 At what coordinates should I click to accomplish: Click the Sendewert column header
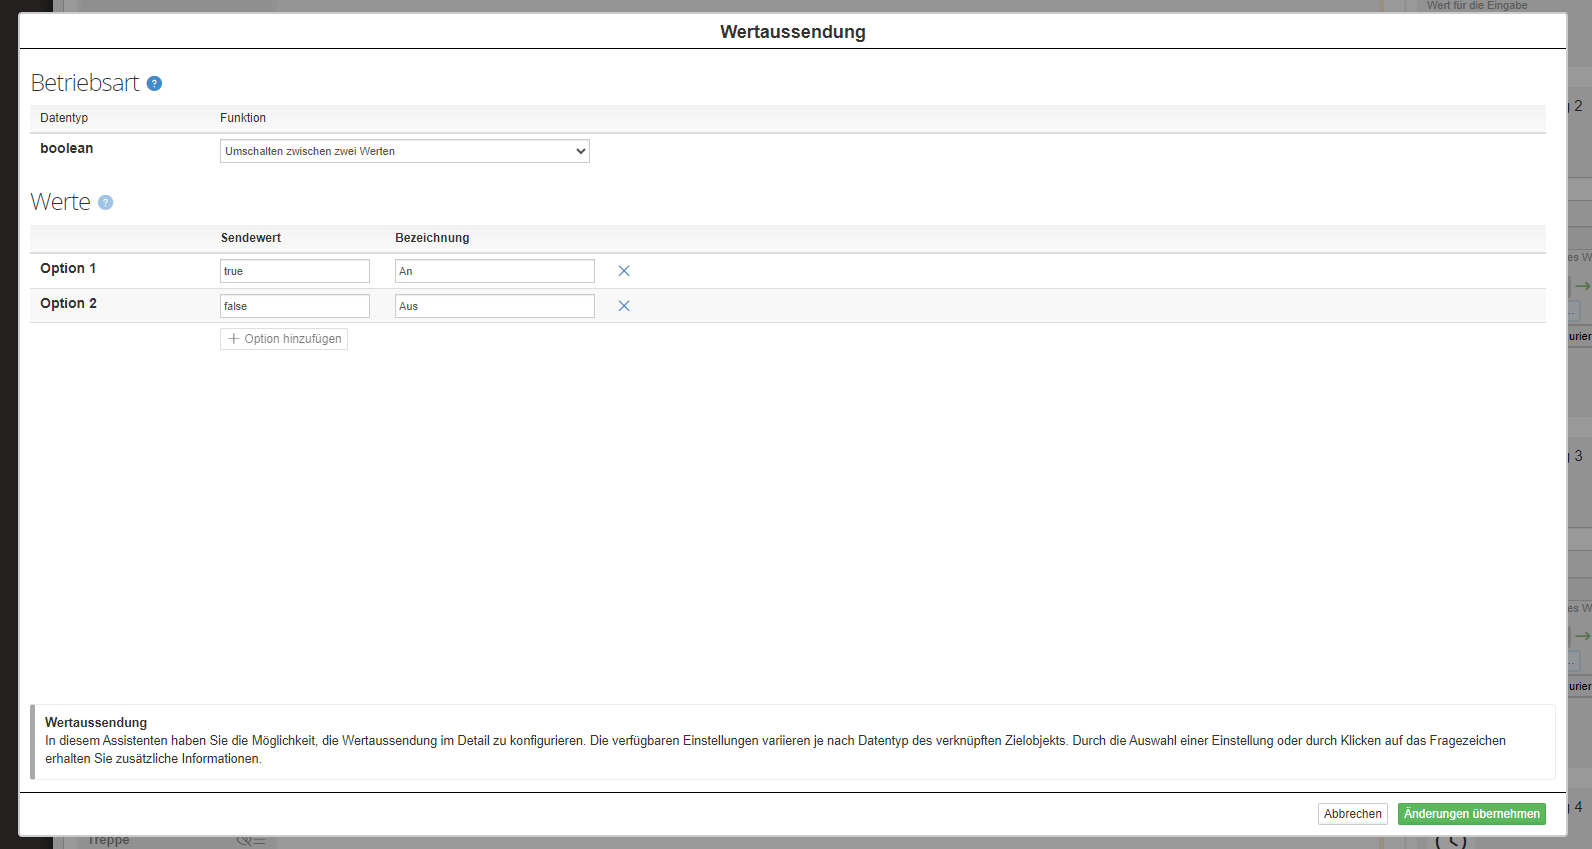(x=251, y=238)
